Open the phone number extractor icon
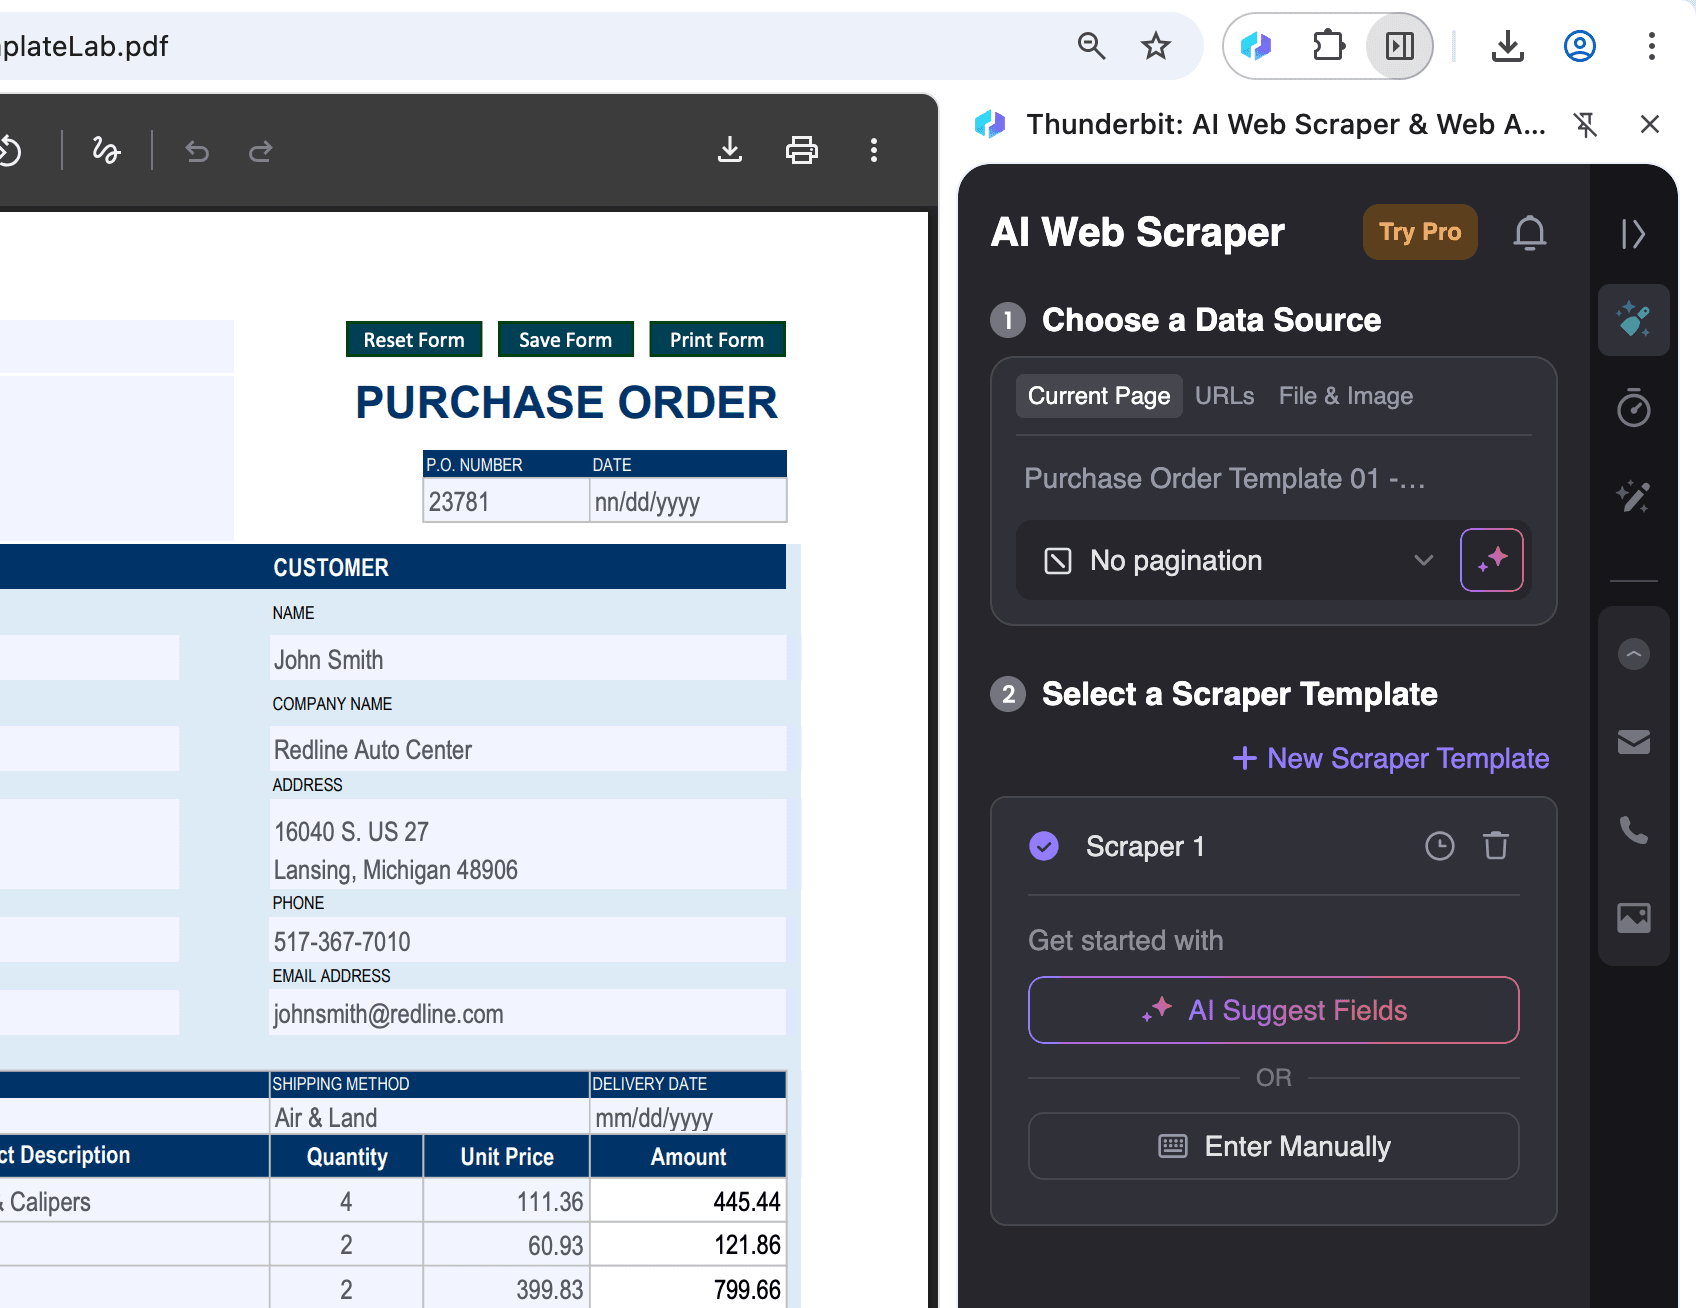The height and width of the screenshot is (1308, 1696). pyautogui.click(x=1634, y=830)
